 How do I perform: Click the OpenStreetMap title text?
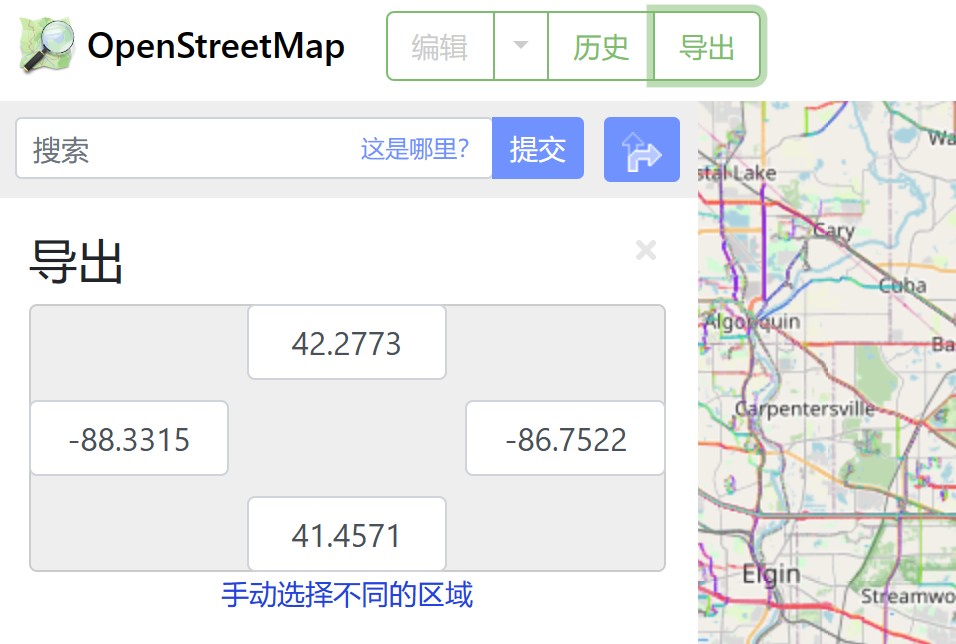(x=216, y=46)
